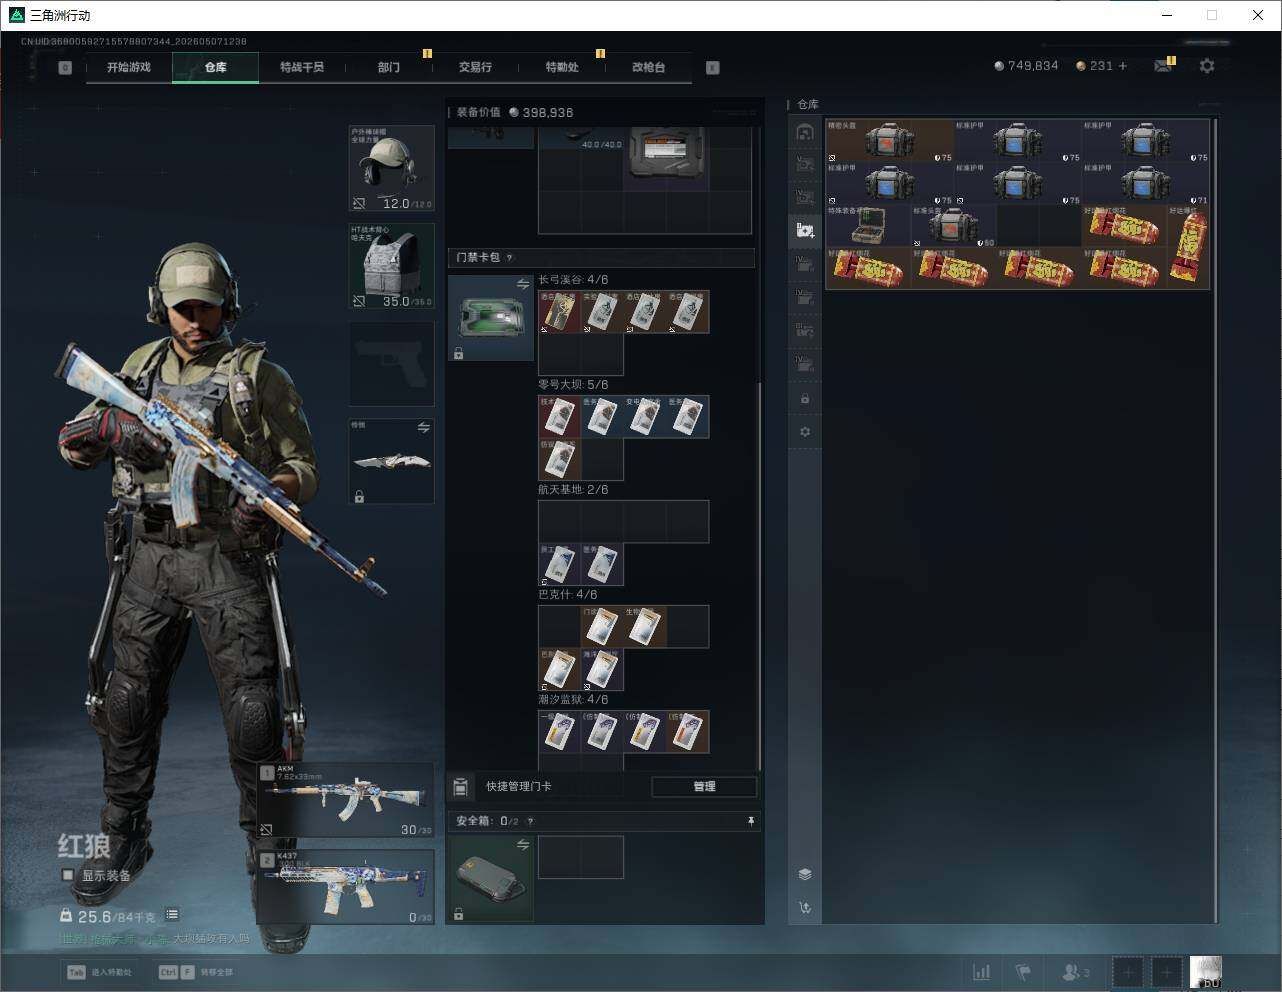Swap the melee knife using arrows icon
Screen dimensions: 1282x992
[424, 428]
